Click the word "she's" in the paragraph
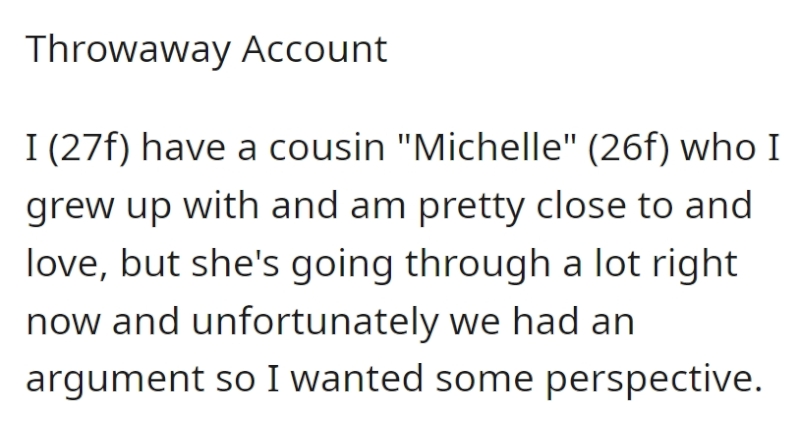This screenshot has height=423, width=800. pyautogui.click(x=235, y=263)
